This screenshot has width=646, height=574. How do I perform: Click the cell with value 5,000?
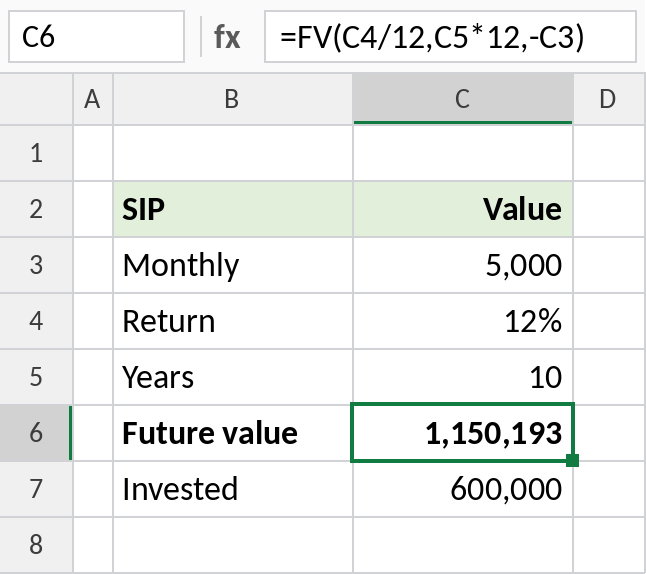[x=463, y=265]
